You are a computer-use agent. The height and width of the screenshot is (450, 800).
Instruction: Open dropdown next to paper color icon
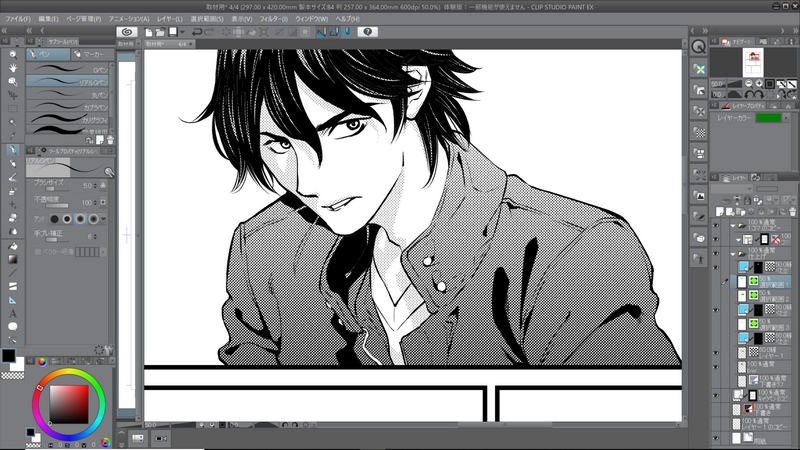182,32
